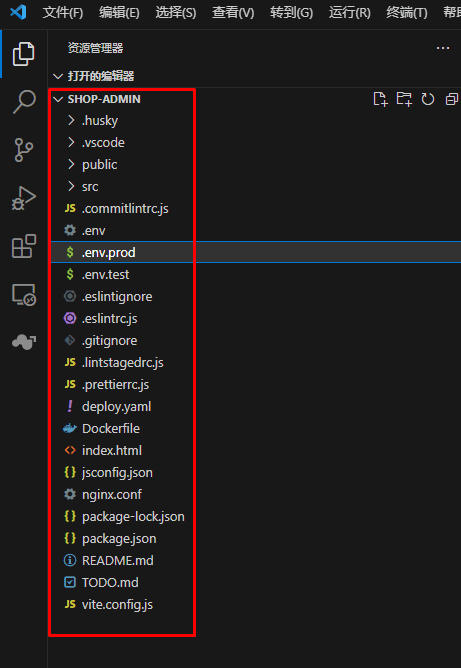Refresh the explorer file tree
This screenshot has height=668, width=461.
click(x=428, y=99)
